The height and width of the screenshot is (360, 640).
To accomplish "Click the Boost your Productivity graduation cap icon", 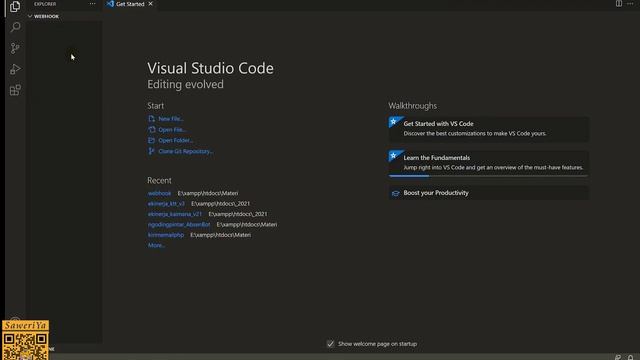I will pyautogui.click(x=395, y=193).
